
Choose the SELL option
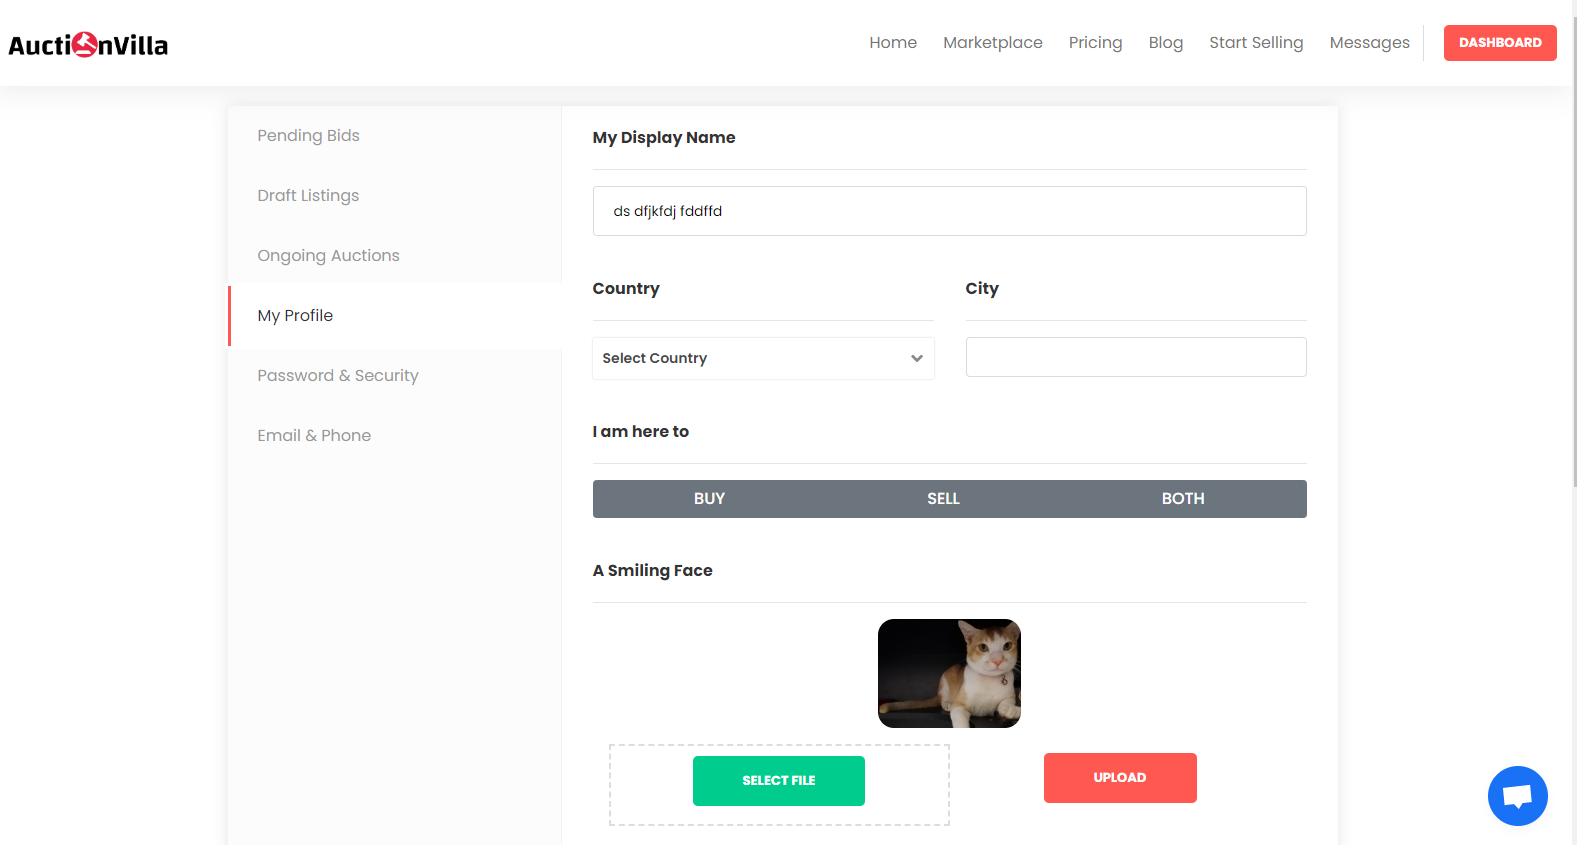coord(943,499)
